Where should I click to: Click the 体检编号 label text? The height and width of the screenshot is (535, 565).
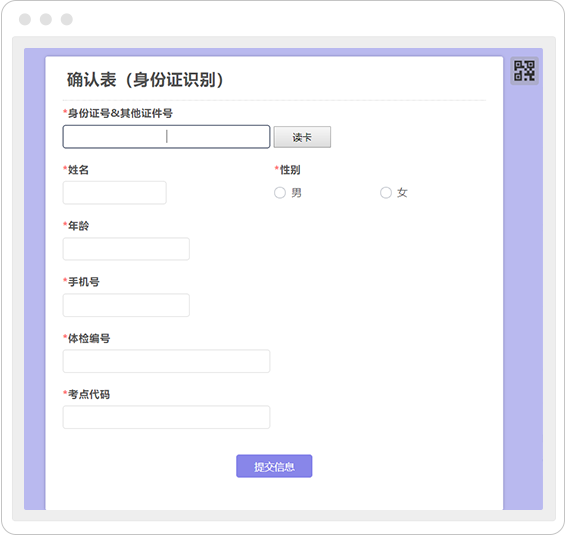(89, 338)
